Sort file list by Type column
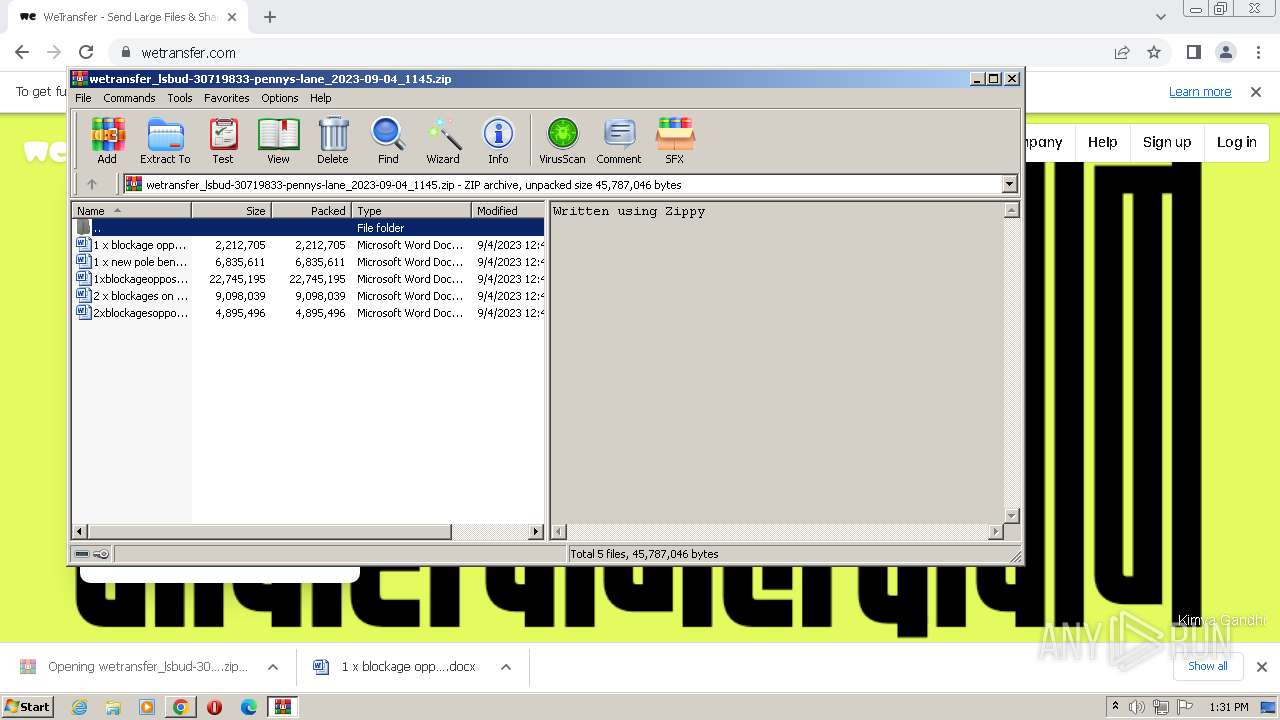The width and height of the screenshot is (1280, 720). tap(411, 211)
